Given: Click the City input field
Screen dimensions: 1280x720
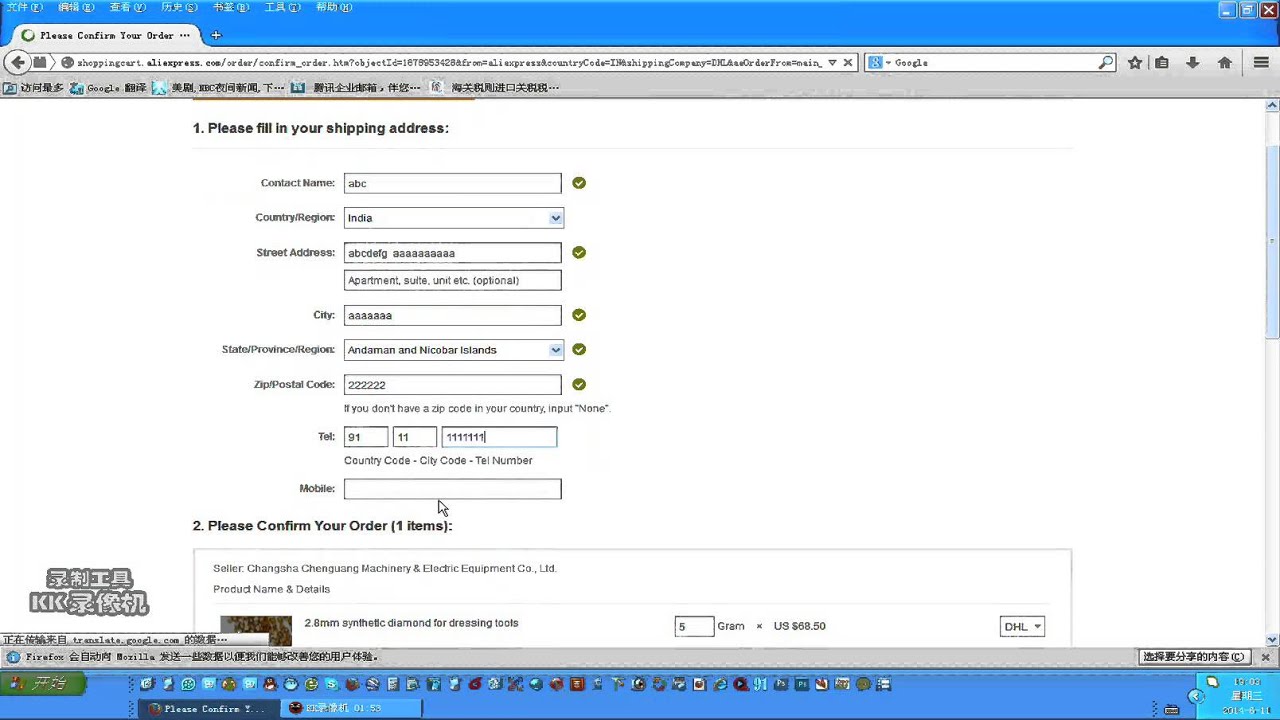Looking at the screenshot, I should (x=452, y=315).
